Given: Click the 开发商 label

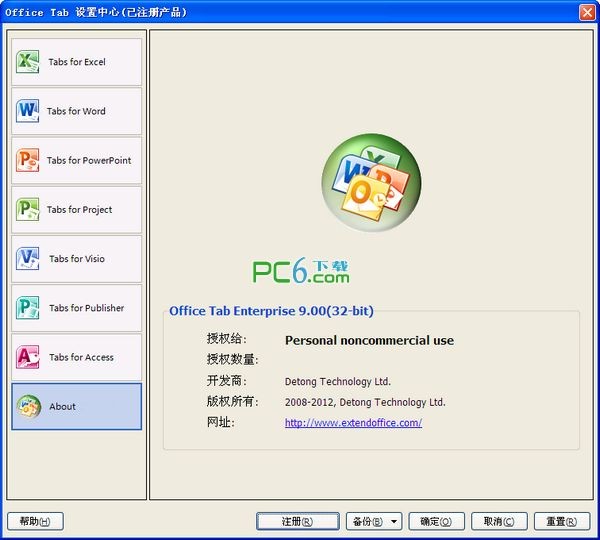Looking at the screenshot, I should point(227,380).
